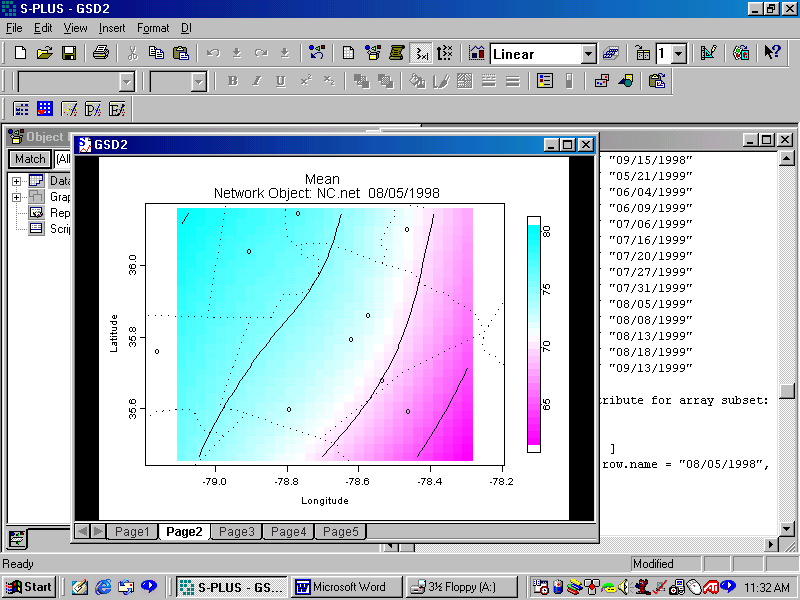Screen dimensions: 800x600
Task: Click the Paste clipboard icon
Action: (x=181, y=53)
